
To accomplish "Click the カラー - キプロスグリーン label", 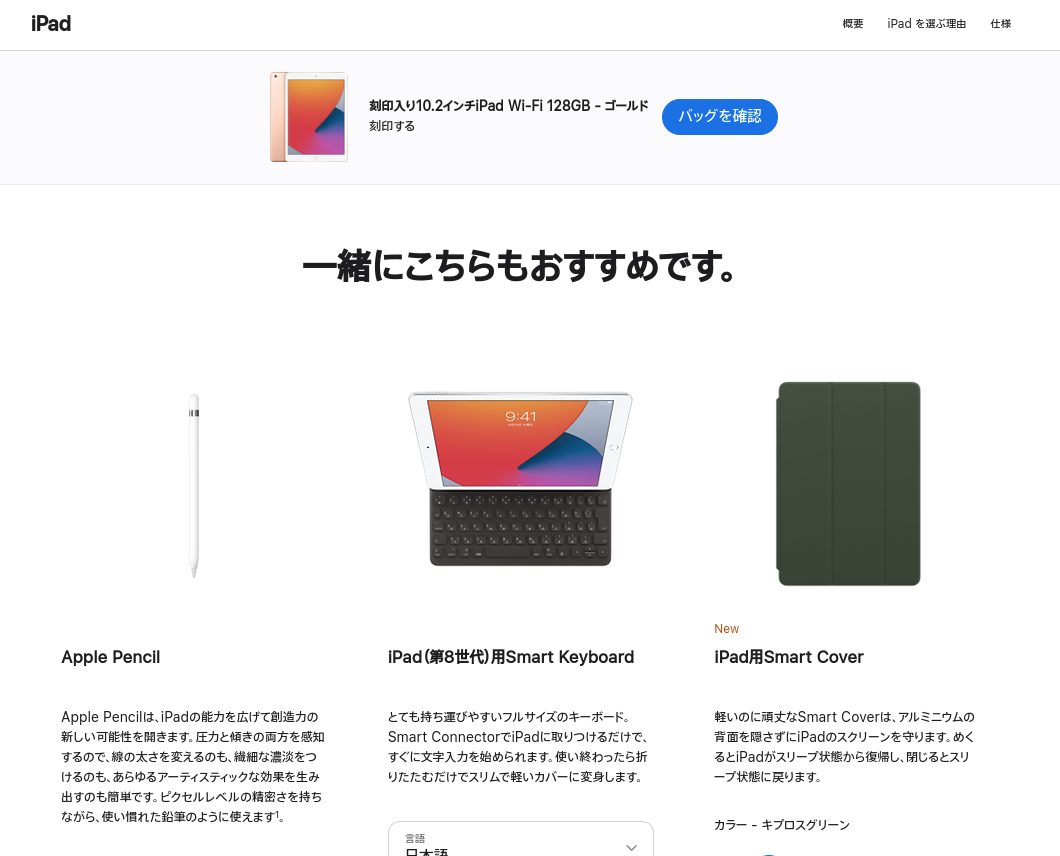I will pyautogui.click(x=781, y=825).
